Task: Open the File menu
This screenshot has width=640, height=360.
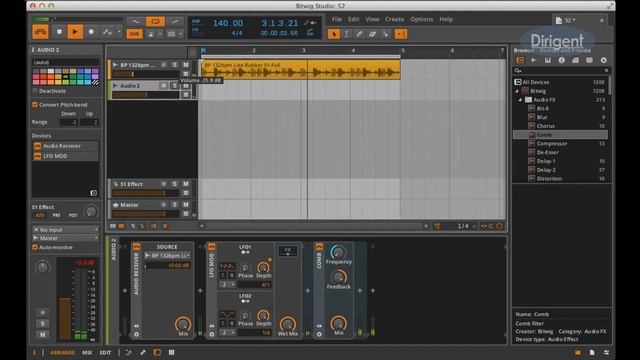Action: 337,19
